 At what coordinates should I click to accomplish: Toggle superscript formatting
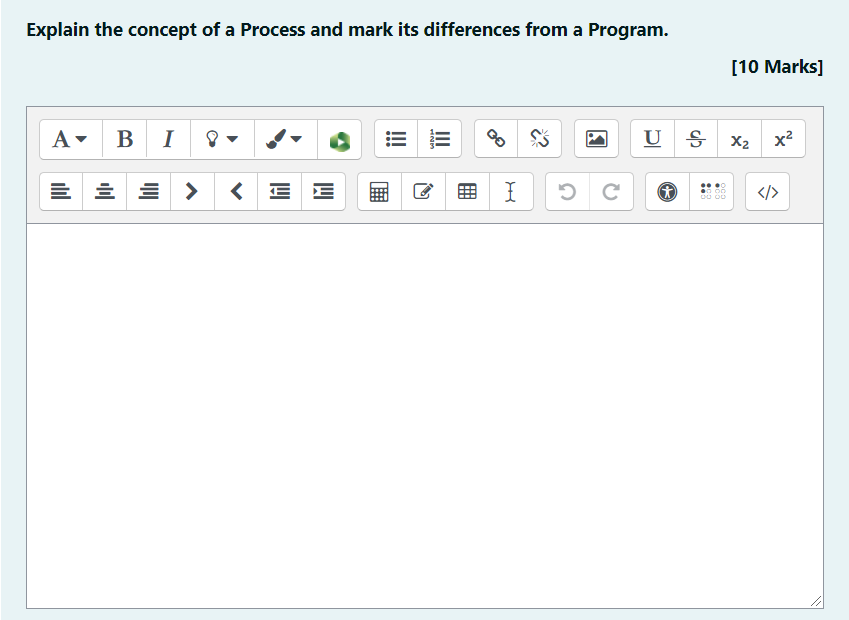point(783,139)
